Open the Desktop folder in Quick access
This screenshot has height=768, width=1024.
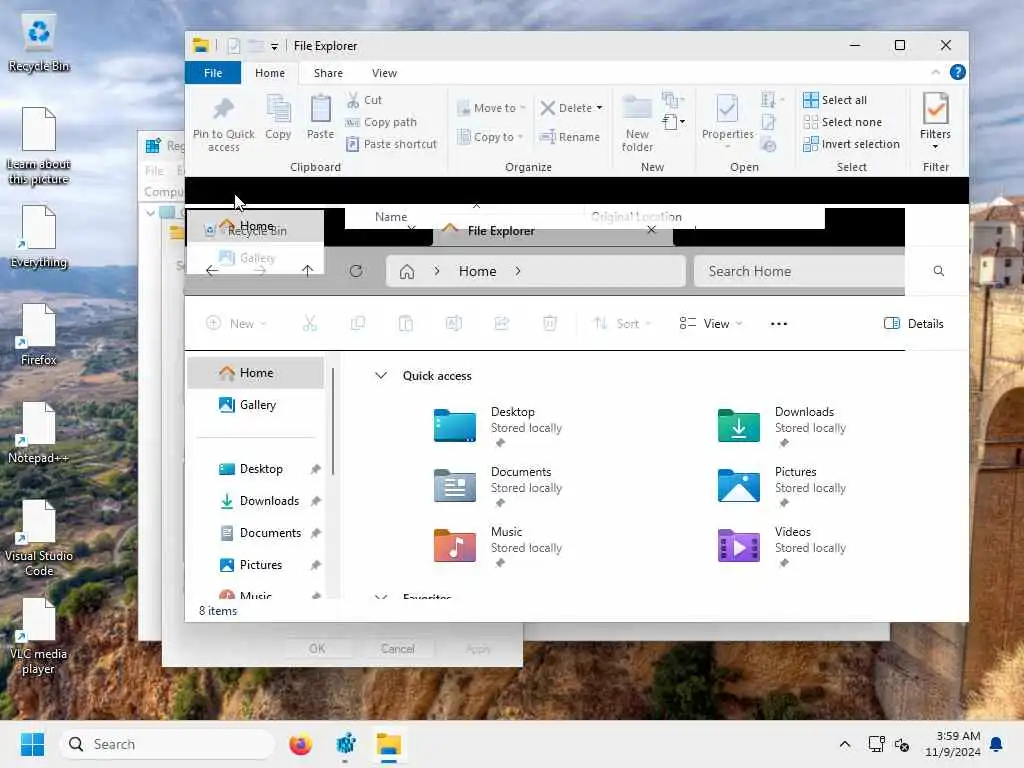pyautogui.click(x=498, y=426)
